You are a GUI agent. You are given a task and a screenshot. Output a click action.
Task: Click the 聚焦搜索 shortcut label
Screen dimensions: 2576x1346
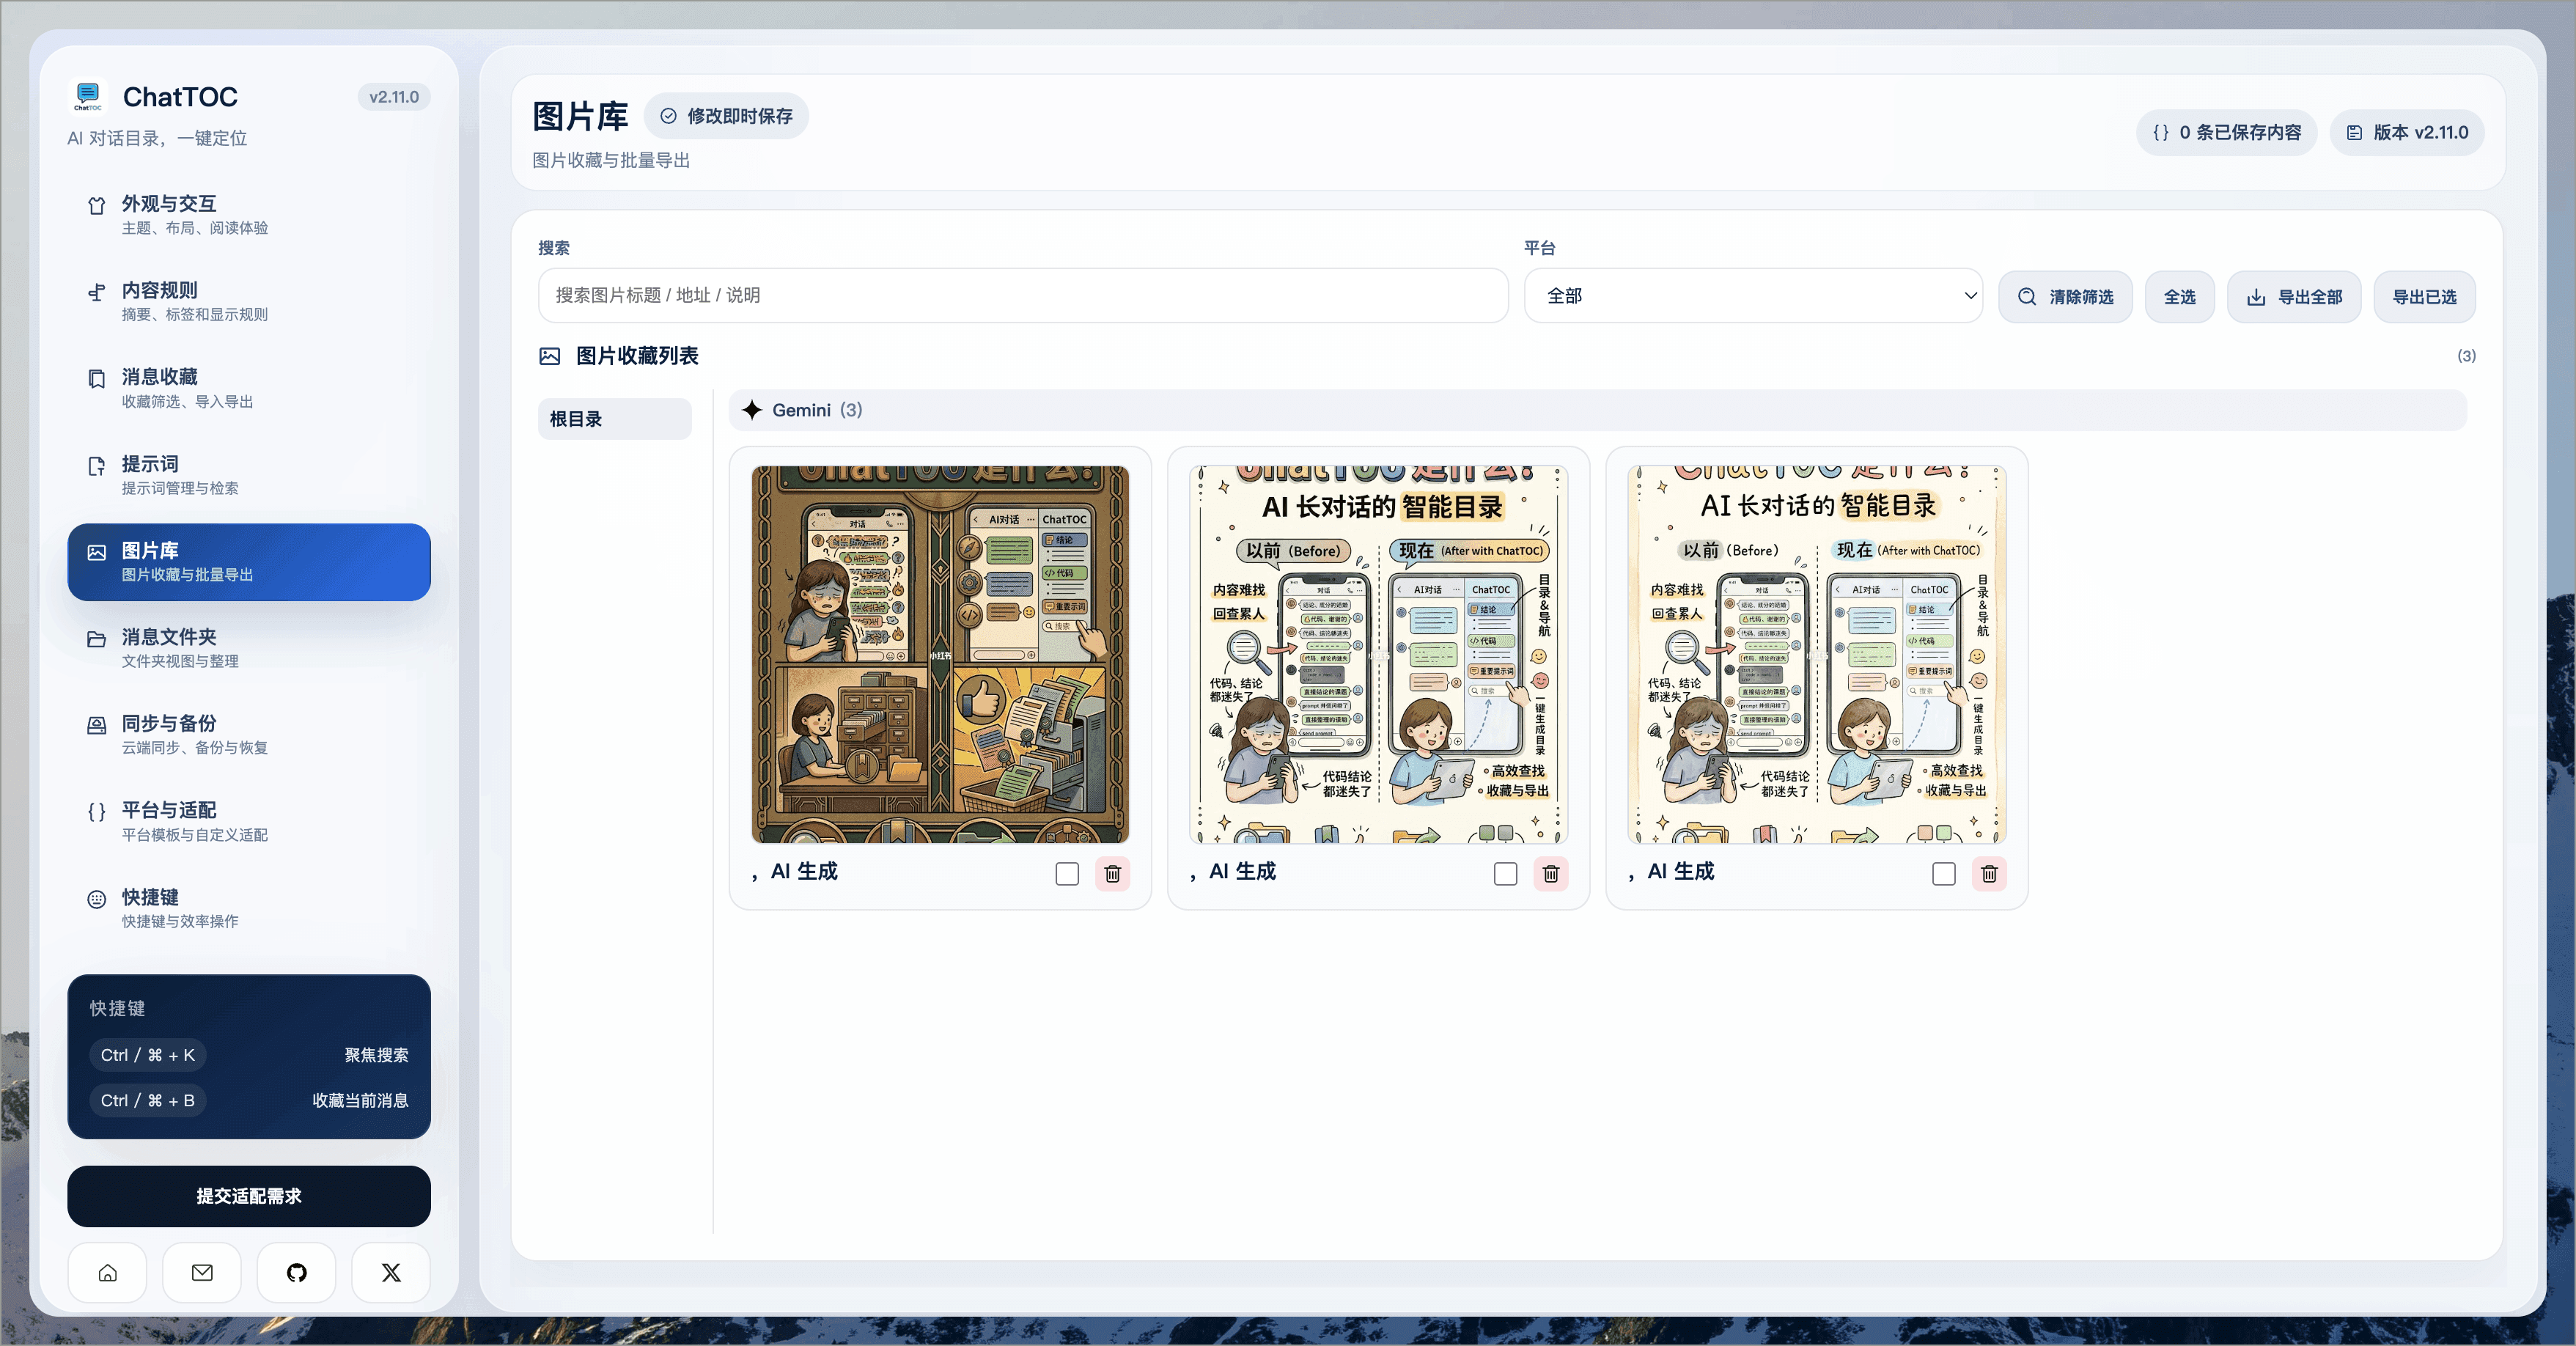[x=376, y=1055]
